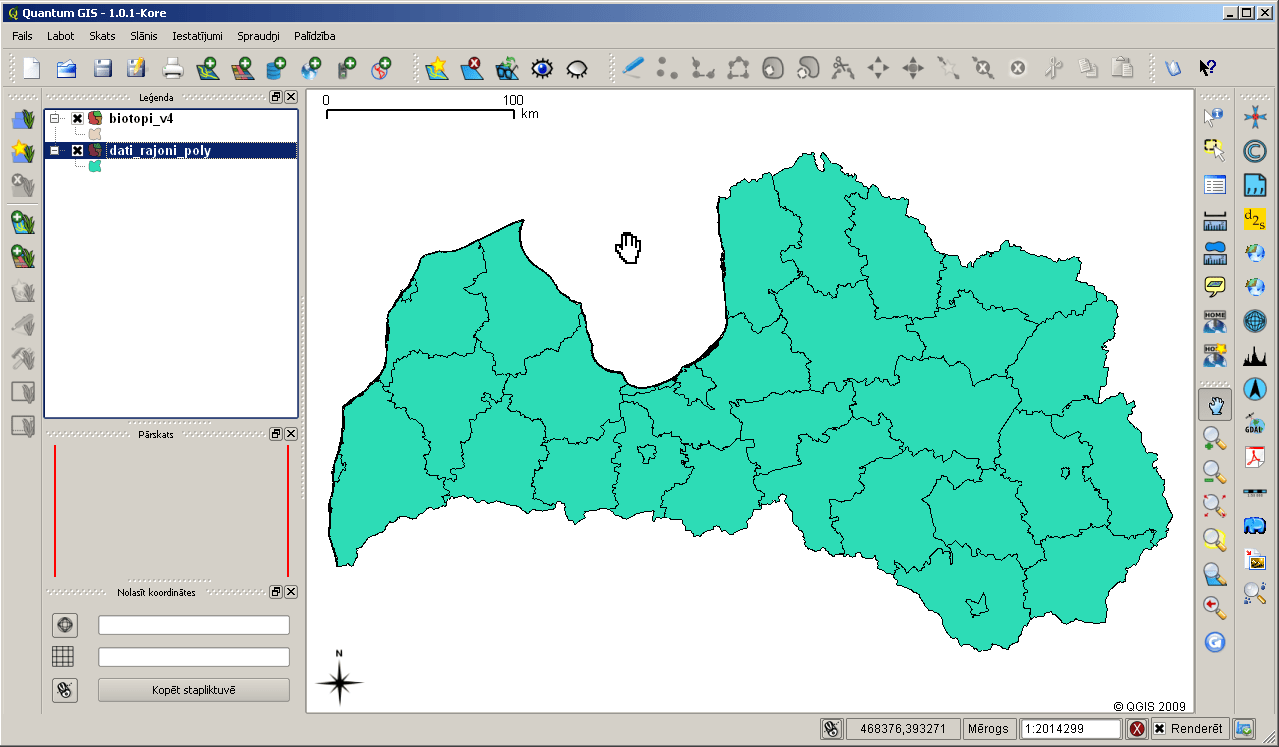Click the Cut Features scissors icon
The height and width of the screenshot is (747, 1279).
(1053, 68)
